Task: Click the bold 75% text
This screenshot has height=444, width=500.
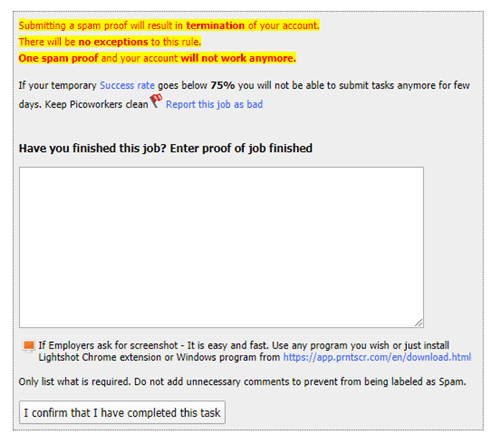Action: [222, 85]
